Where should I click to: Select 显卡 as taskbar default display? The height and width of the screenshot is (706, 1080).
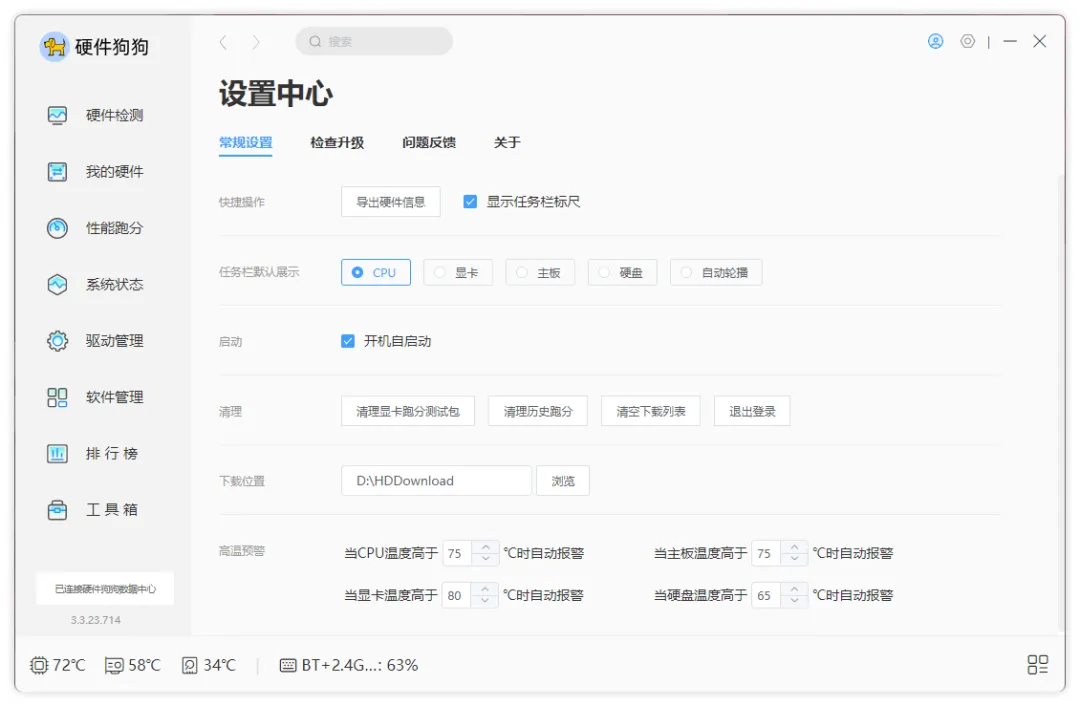point(458,271)
